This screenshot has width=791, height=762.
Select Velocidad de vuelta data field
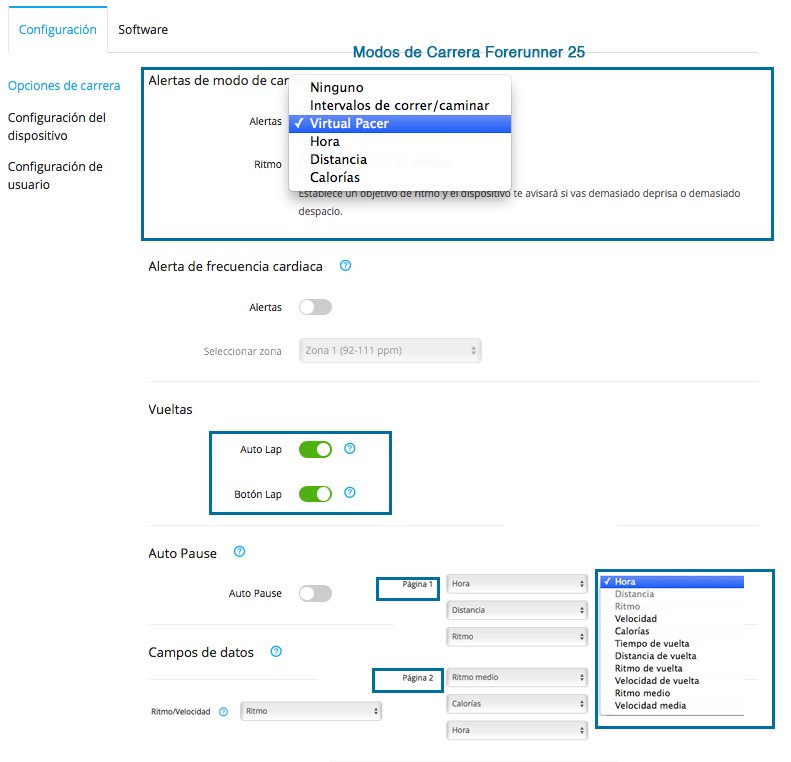[x=672, y=681]
